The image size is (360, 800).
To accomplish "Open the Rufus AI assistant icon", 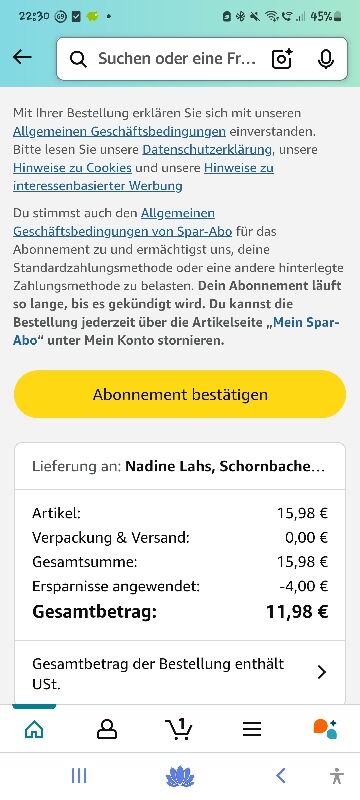I will tap(325, 729).
